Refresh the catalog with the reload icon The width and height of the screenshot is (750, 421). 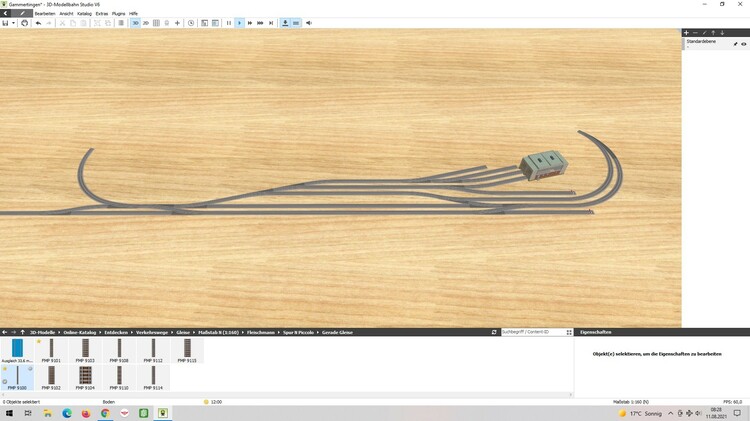pos(494,332)
